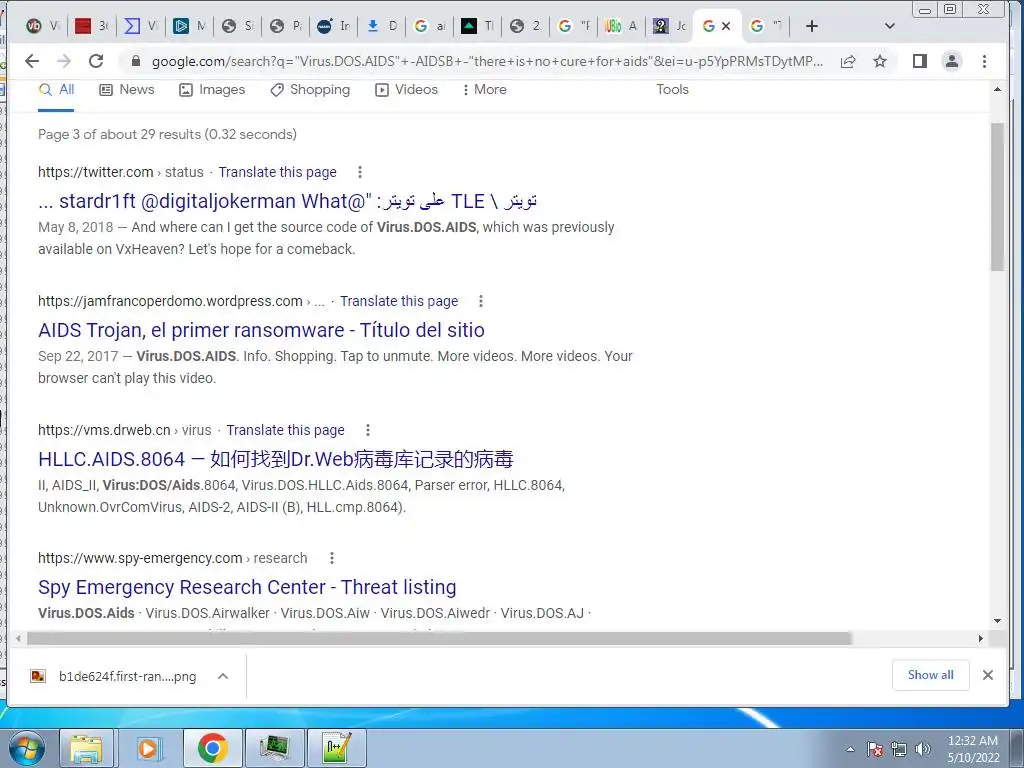1024x768 pixels.
Task: Open Action Center flag icon
Action: pos(875,749)
